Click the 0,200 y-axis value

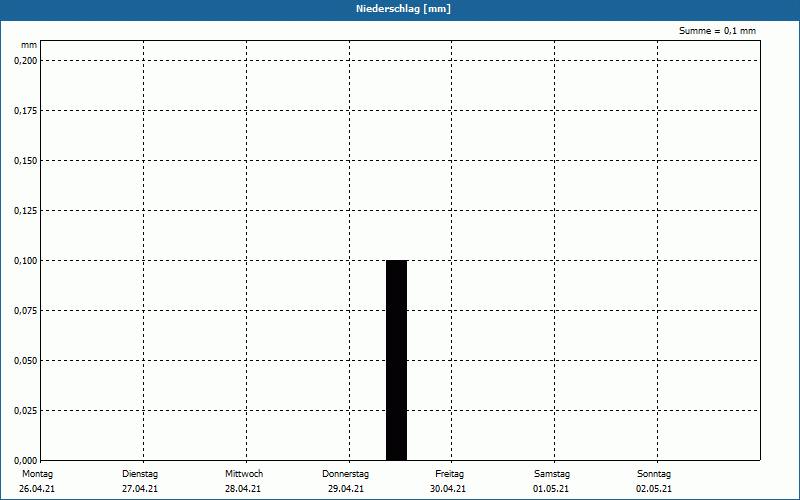pyautogui.click(x=26, y=61)
